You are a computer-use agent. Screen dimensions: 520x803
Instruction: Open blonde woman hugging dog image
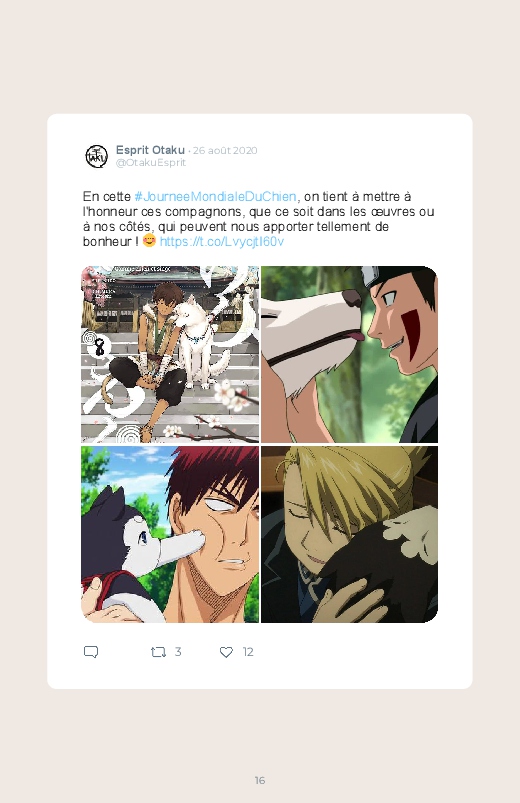pos(349,534)
